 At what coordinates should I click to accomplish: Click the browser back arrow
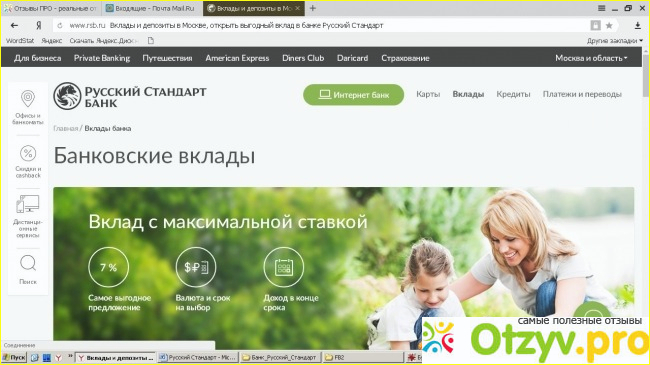click(x=15, y=25)
